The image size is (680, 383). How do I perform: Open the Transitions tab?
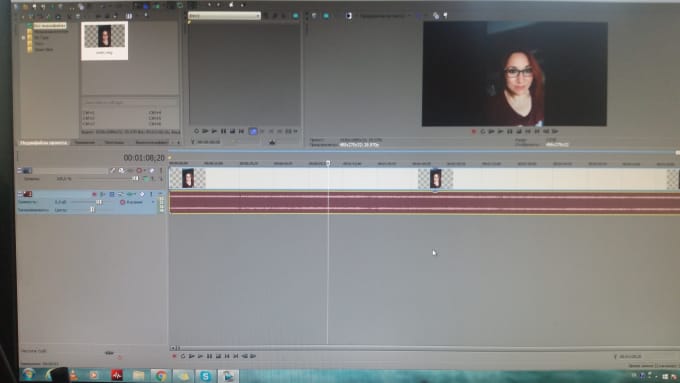(x=114, y=142)
